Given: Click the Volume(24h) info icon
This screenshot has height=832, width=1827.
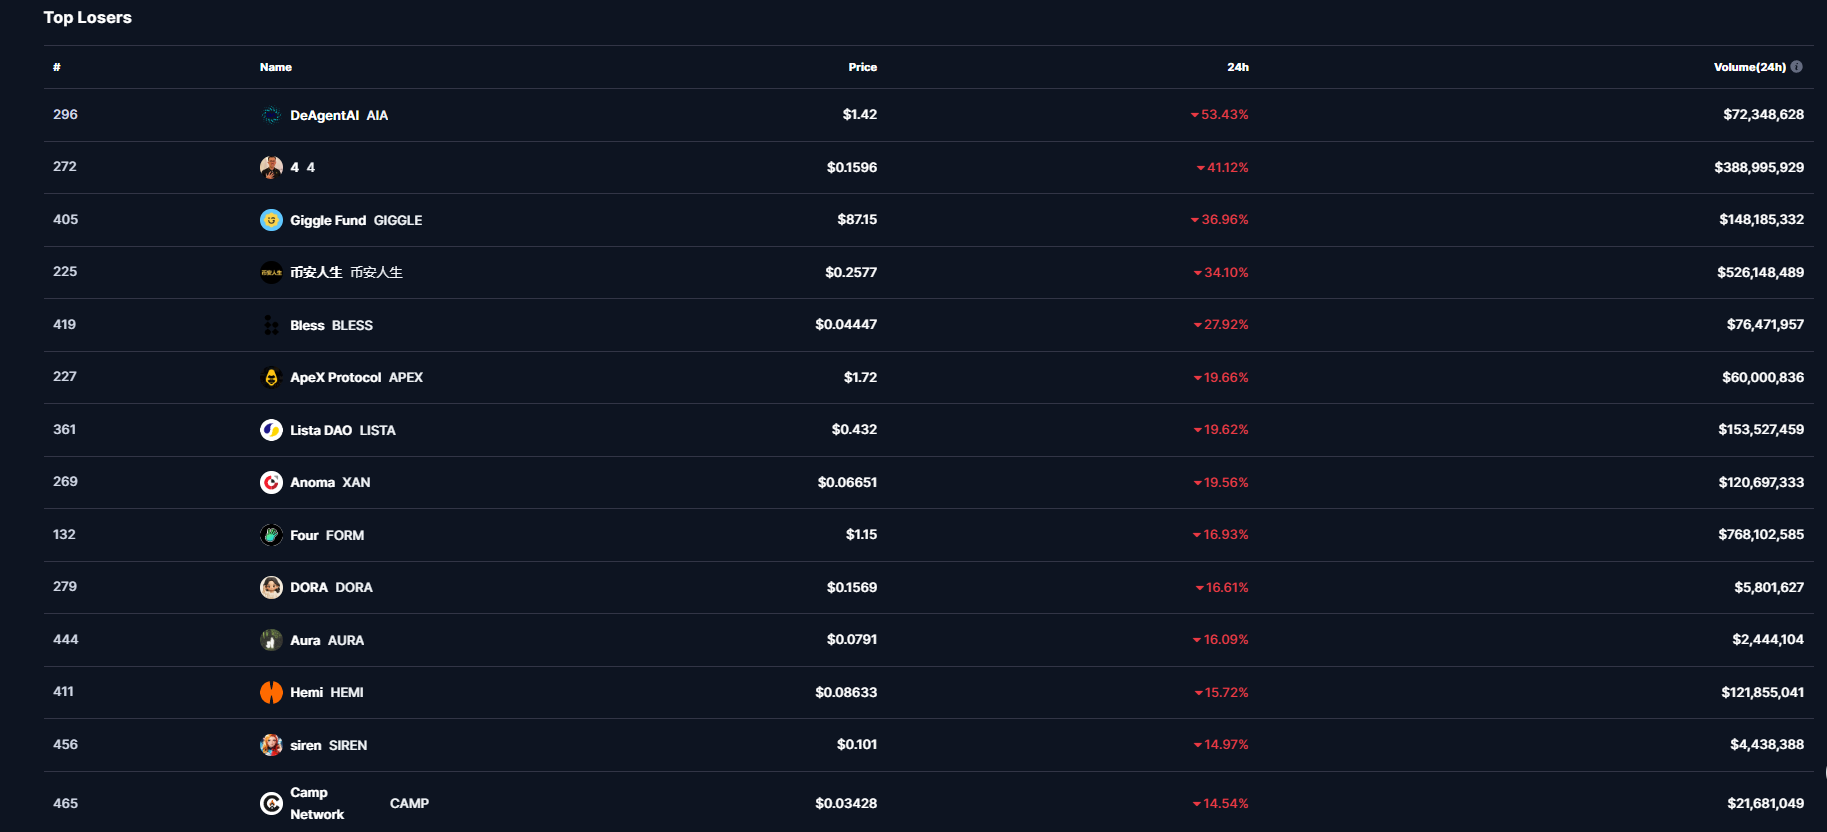Looking at the screenshot, I should point(1797,67).
